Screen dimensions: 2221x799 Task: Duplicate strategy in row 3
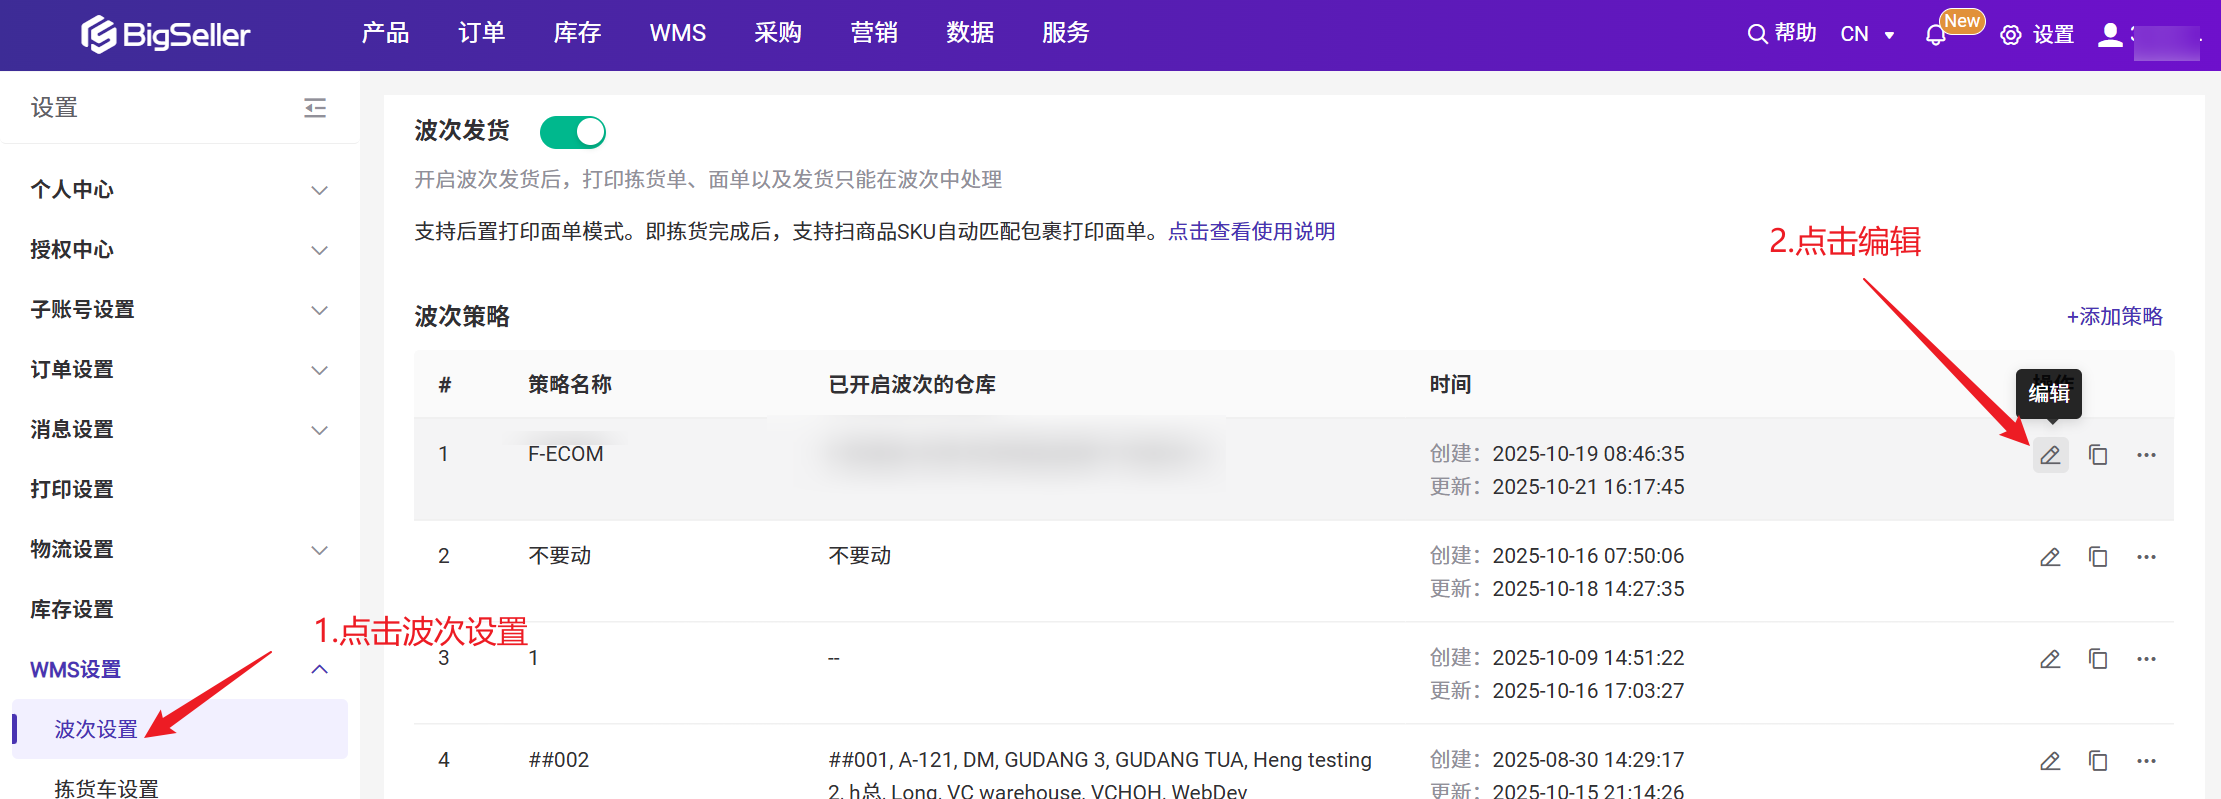tap(2098, 659)
